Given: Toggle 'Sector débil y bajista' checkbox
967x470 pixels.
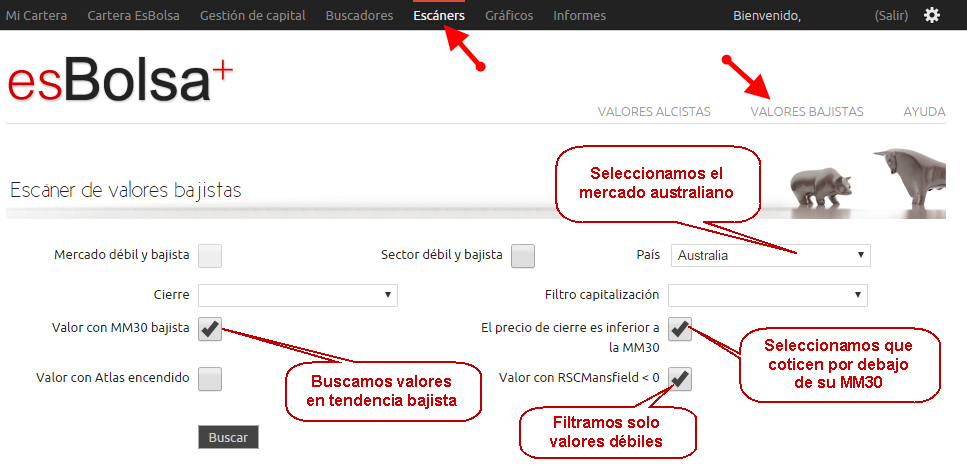Looking at the screenshot, I should (523, 255).
